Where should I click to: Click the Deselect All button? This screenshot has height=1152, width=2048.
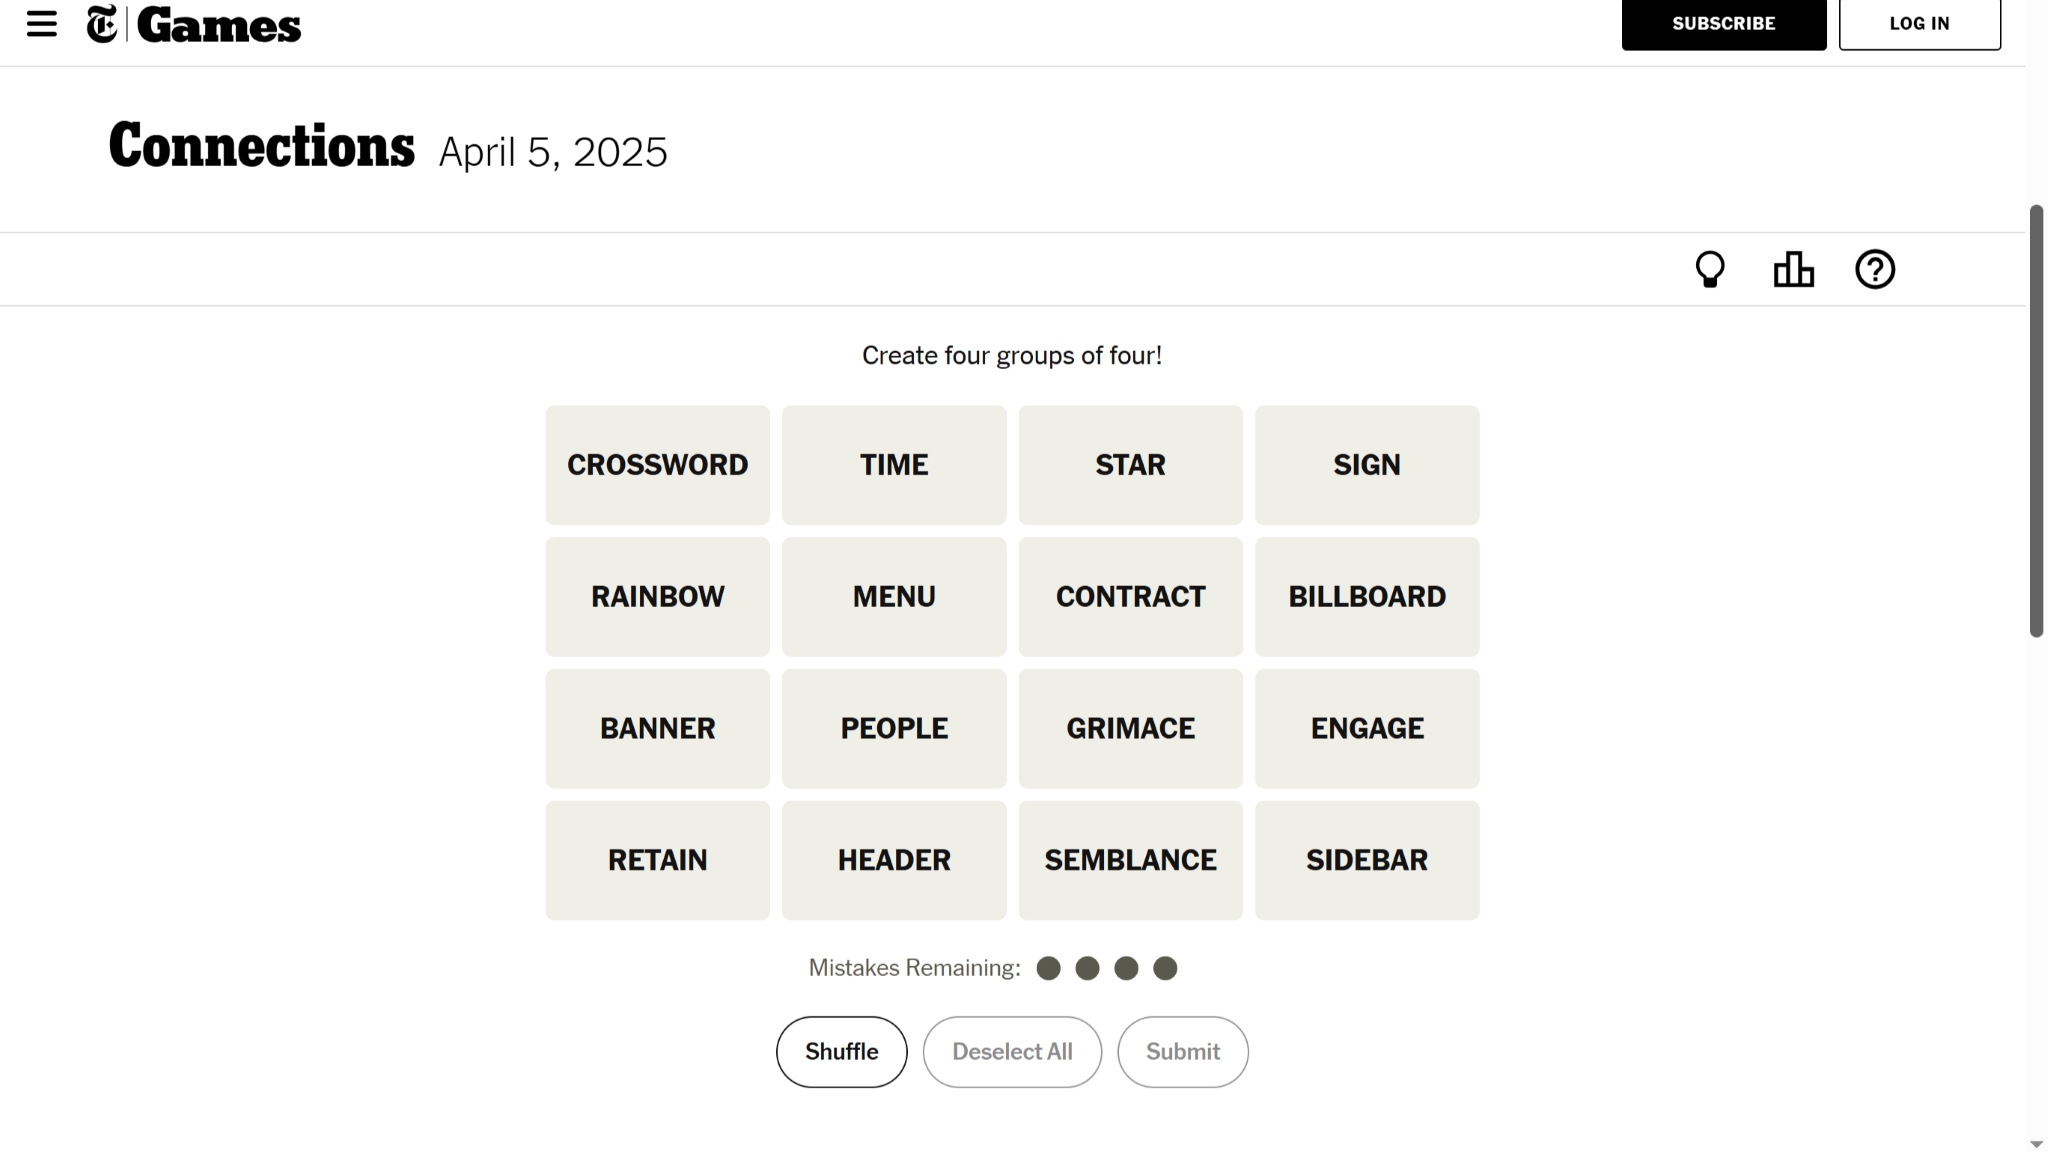[x=1012, y=1052]
